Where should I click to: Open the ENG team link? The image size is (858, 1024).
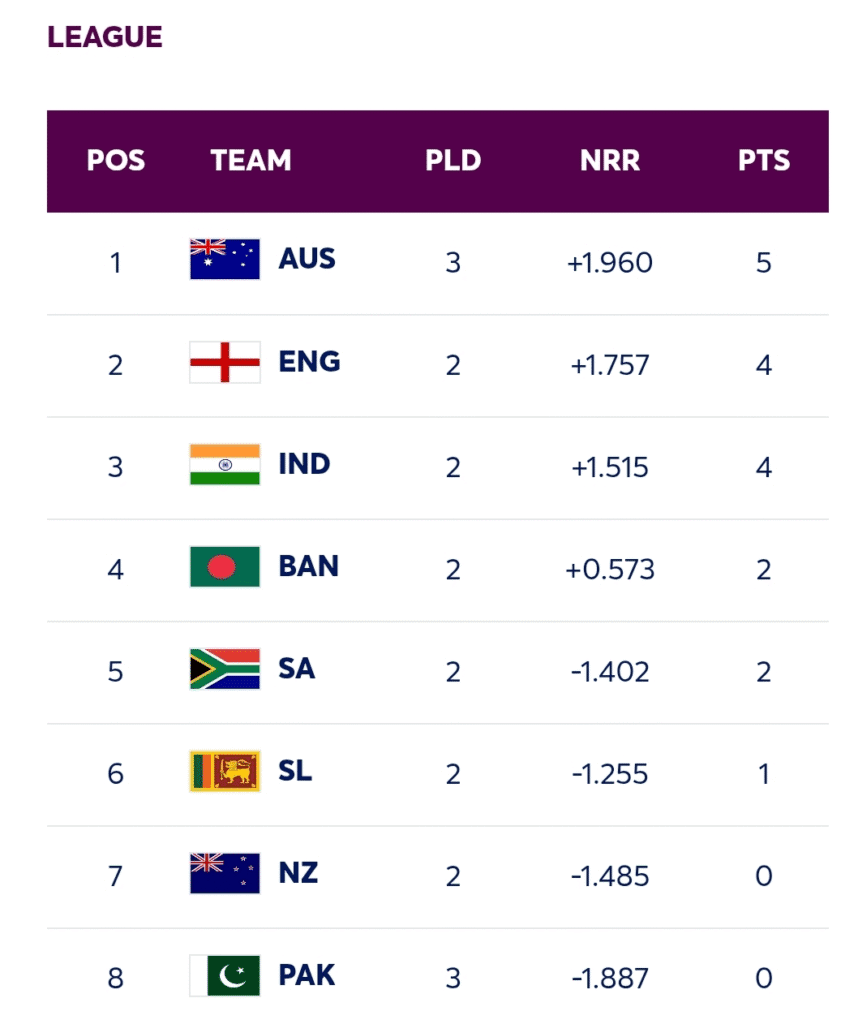click(309, 362)
